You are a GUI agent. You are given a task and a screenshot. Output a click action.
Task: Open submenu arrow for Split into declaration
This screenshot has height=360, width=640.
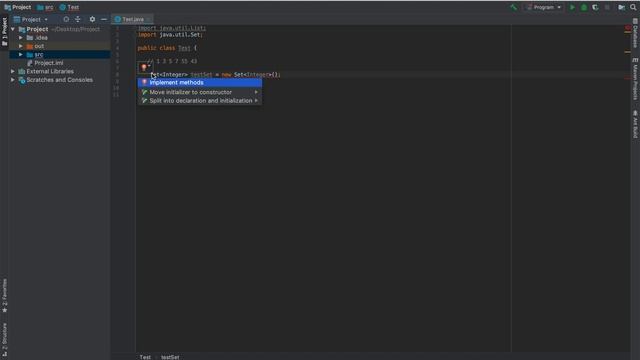point(256,100)
